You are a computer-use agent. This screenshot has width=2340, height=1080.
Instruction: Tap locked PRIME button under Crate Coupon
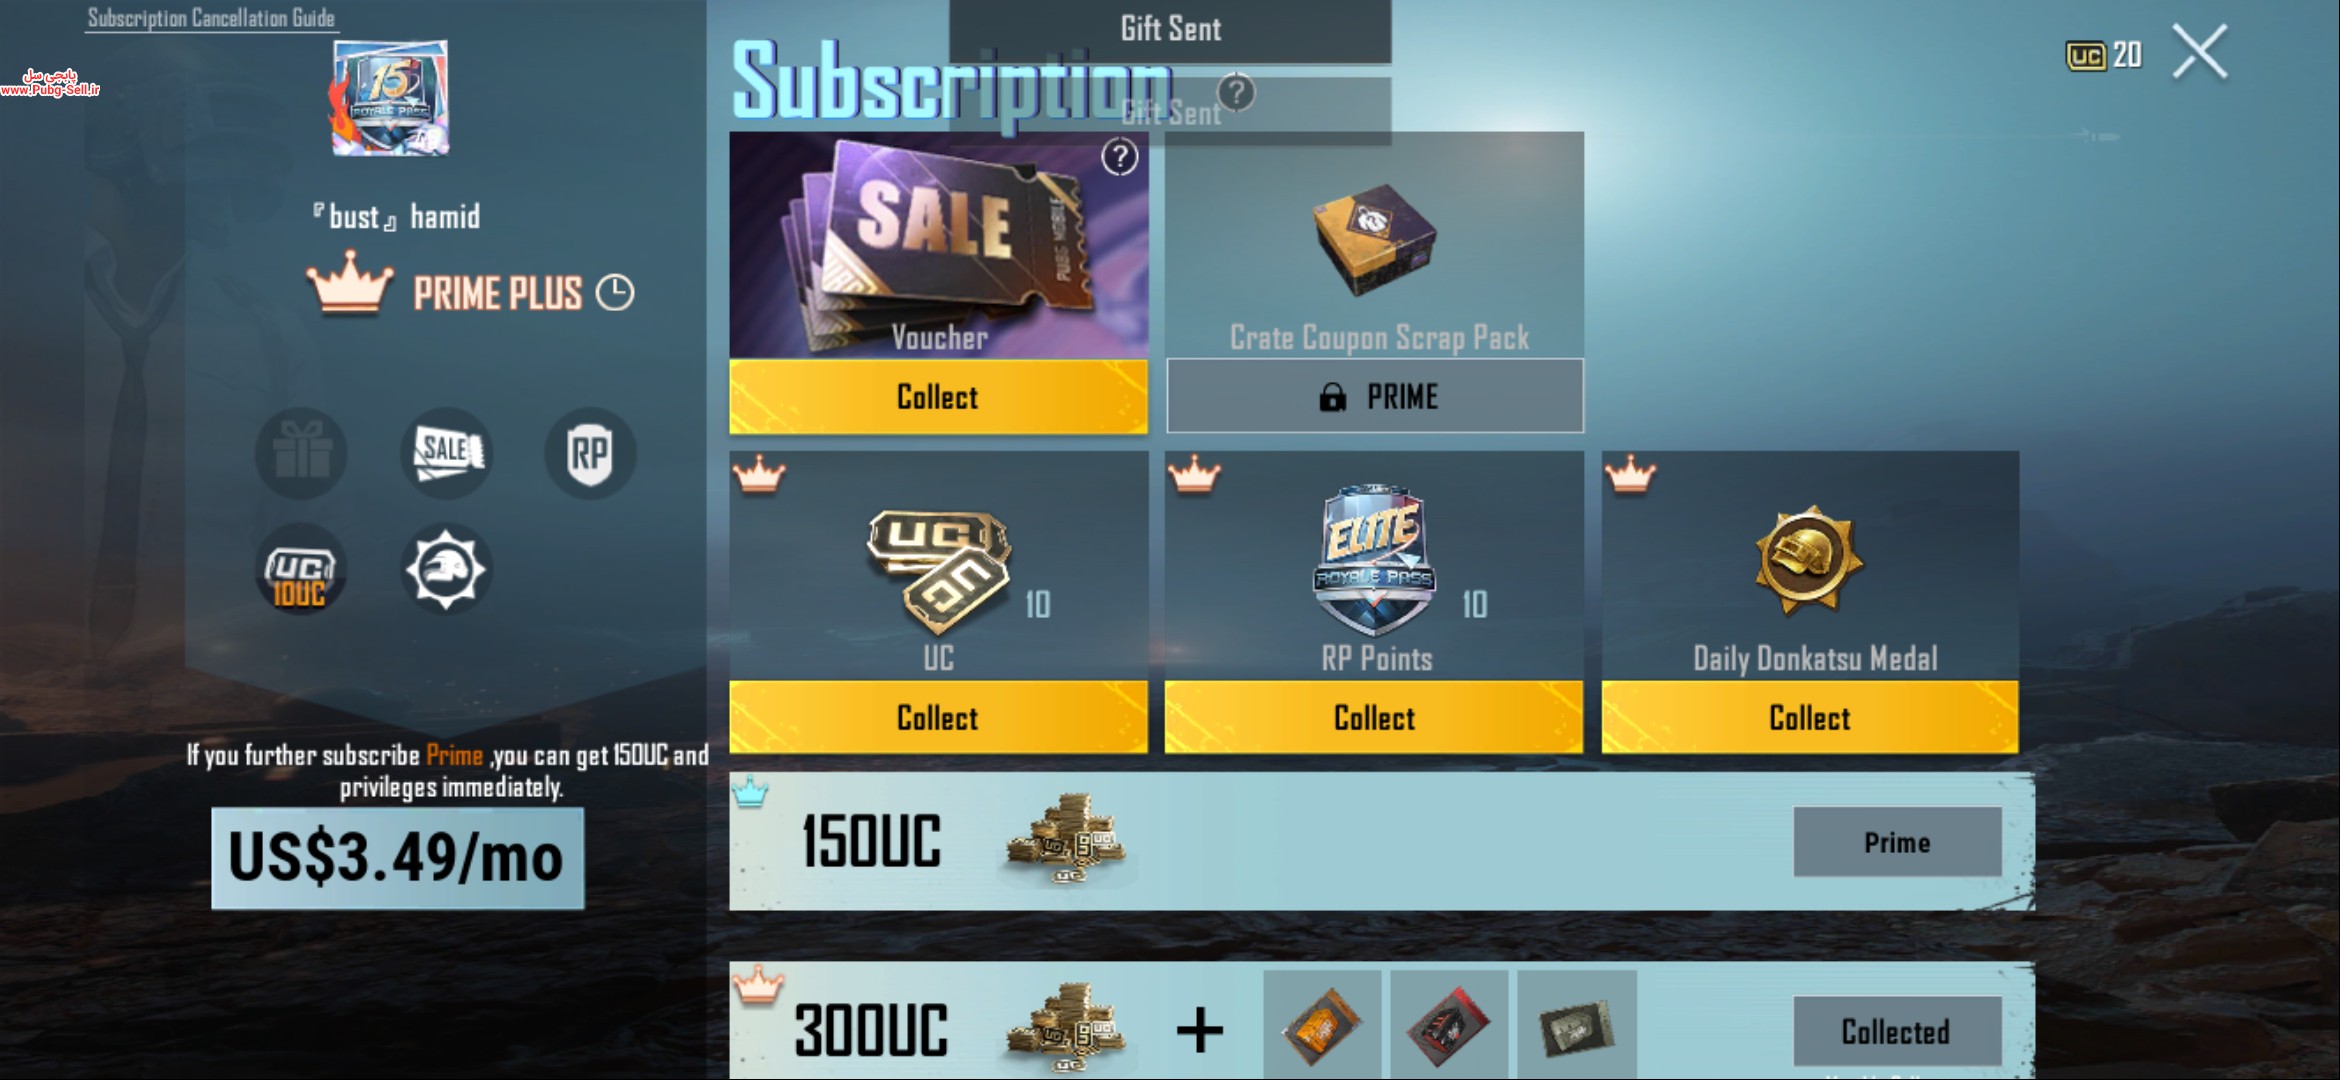pyautogui.click(x=1375, y=397)
